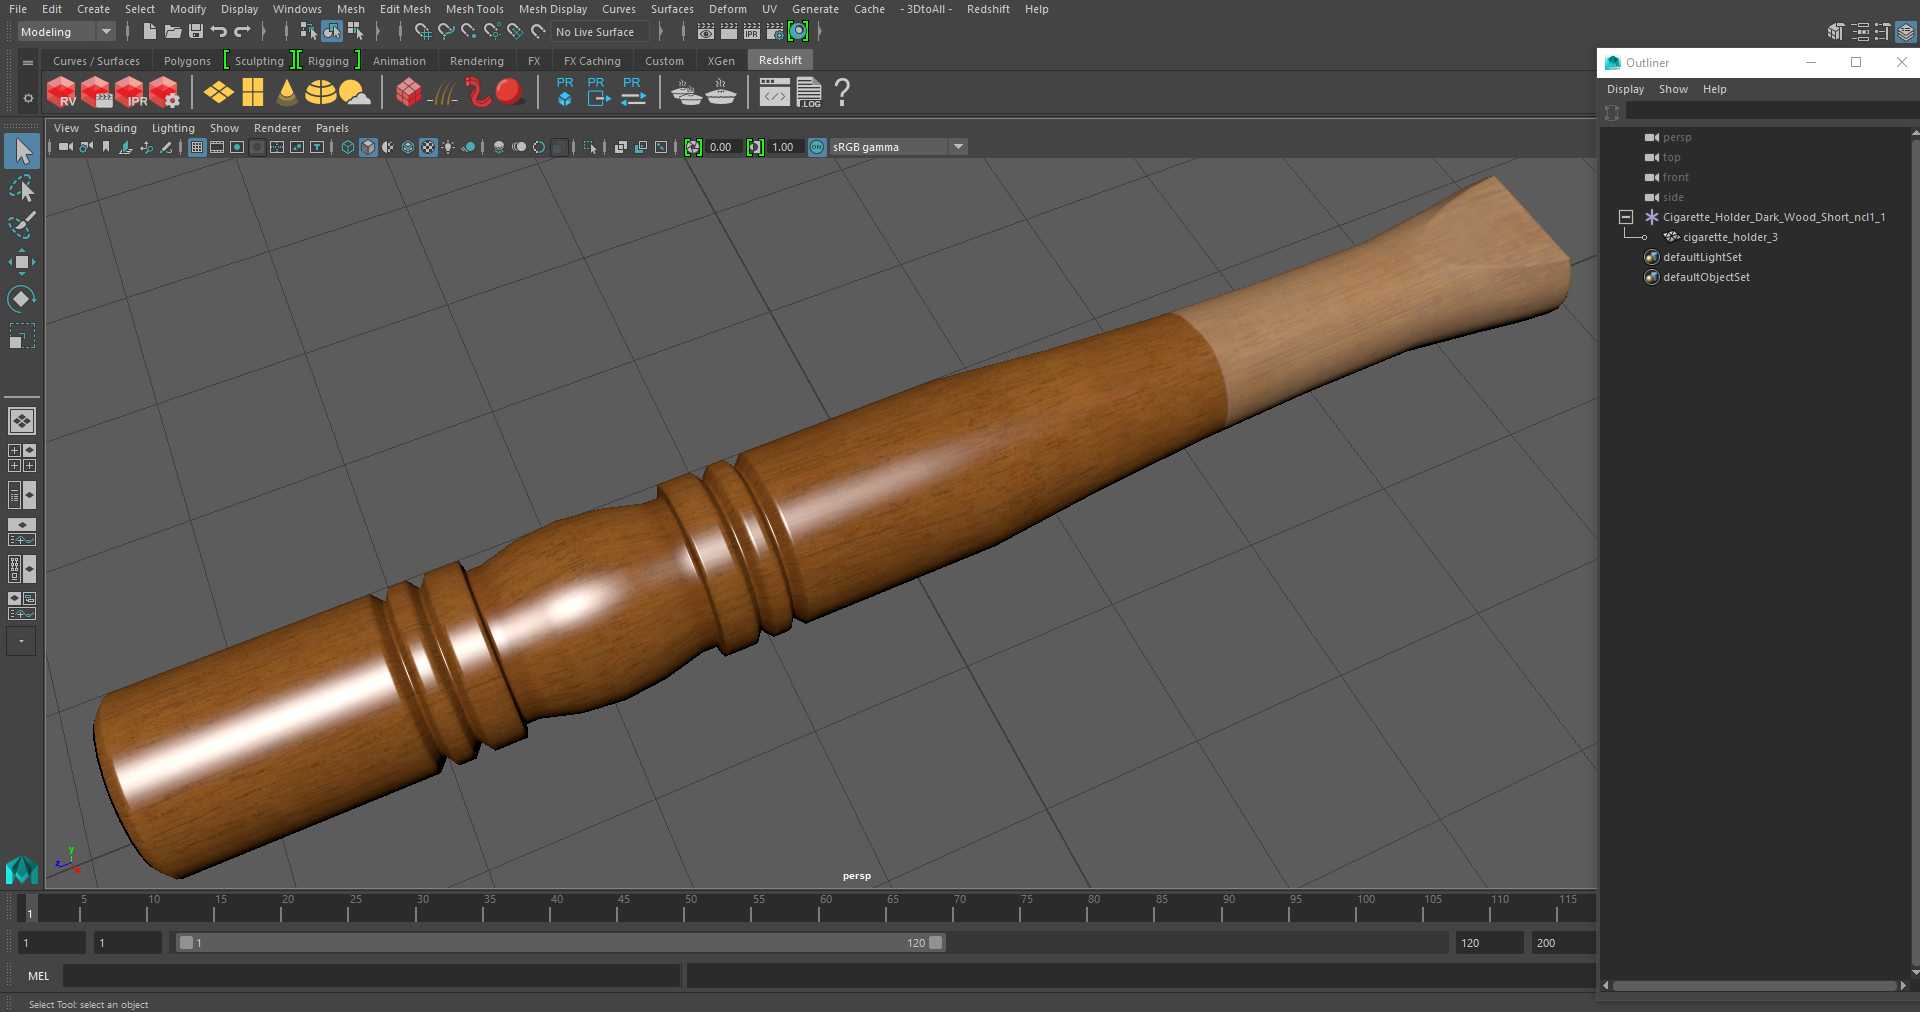Toggle textured display checker icon
The height and width of the screenshot is (1012, 1920).
click(x=428, y=147)
